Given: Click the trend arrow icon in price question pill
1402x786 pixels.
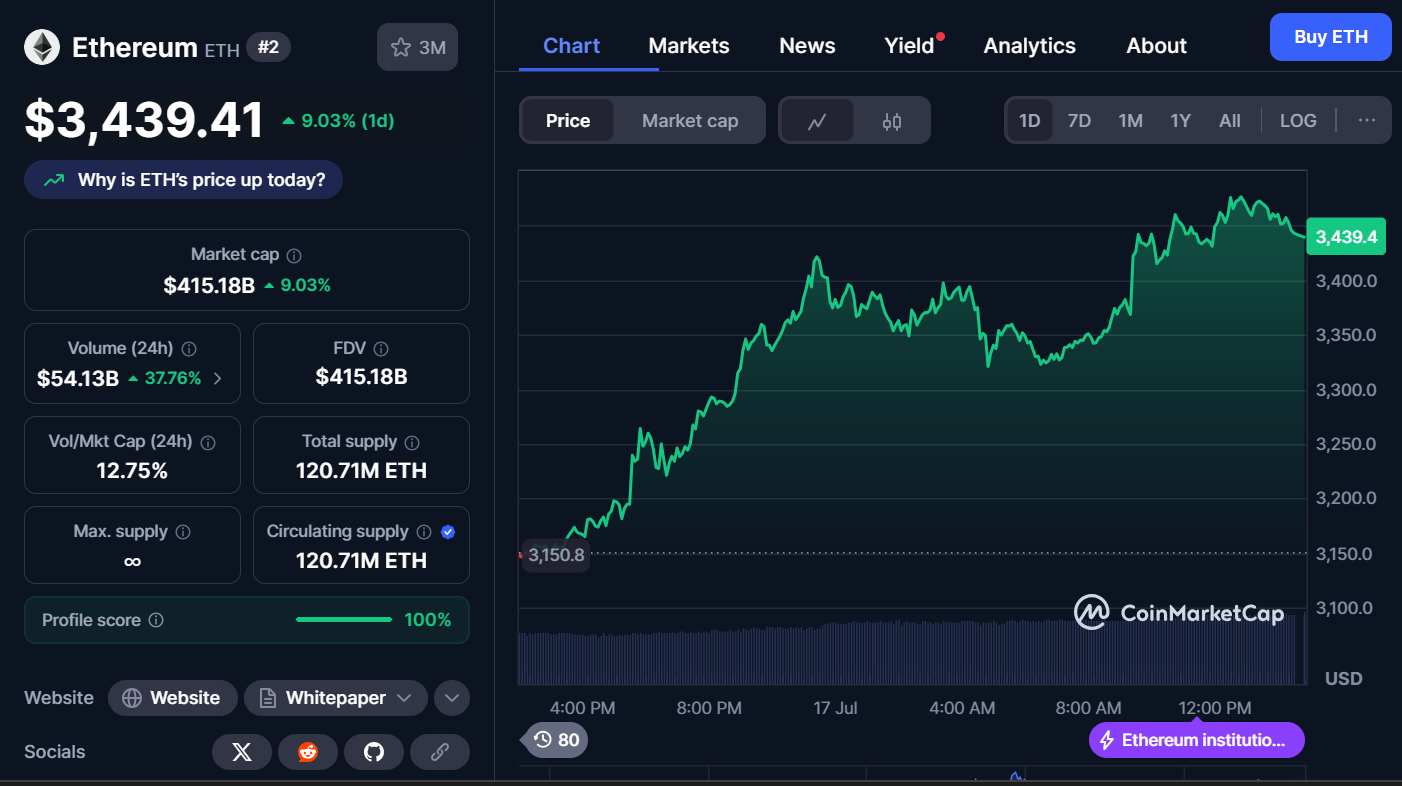Looking at the screenshot, I should tap(54, 181).
